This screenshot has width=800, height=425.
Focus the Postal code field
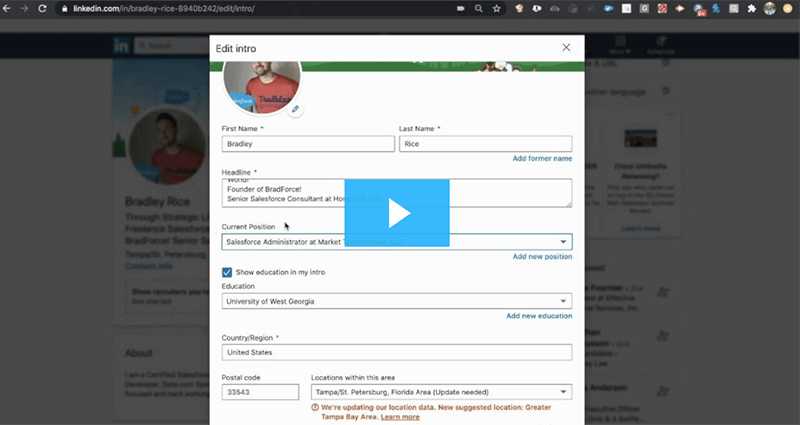(x=260, y=393)
